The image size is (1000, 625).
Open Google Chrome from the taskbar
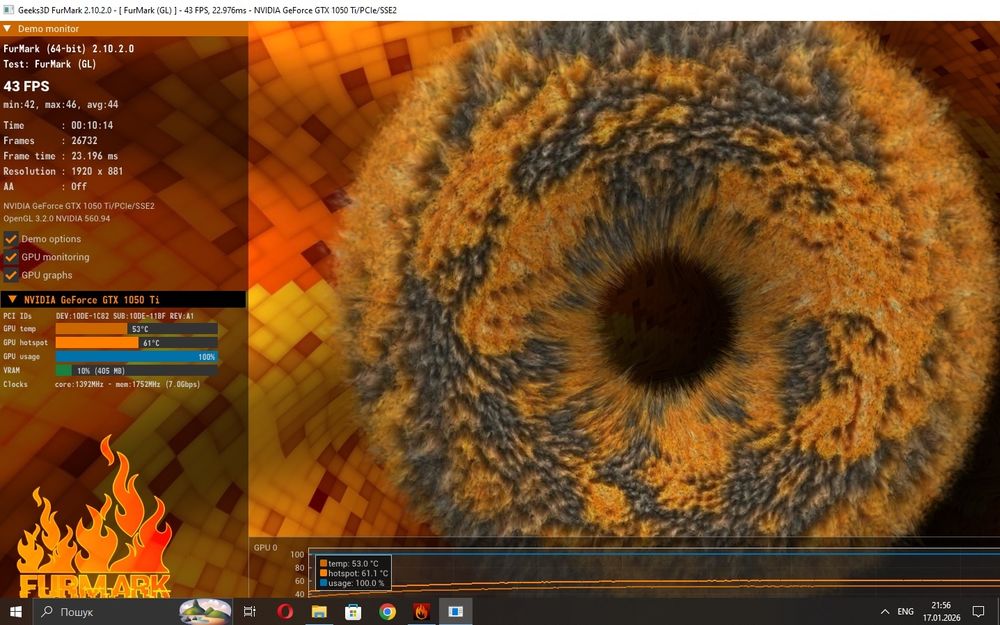click(x=387, y=612)
